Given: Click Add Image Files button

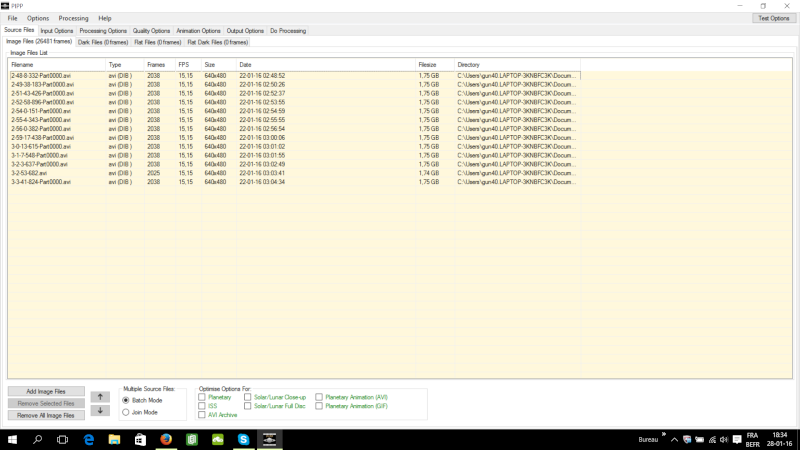Looking at the screenshot, I should coord(46,391).
